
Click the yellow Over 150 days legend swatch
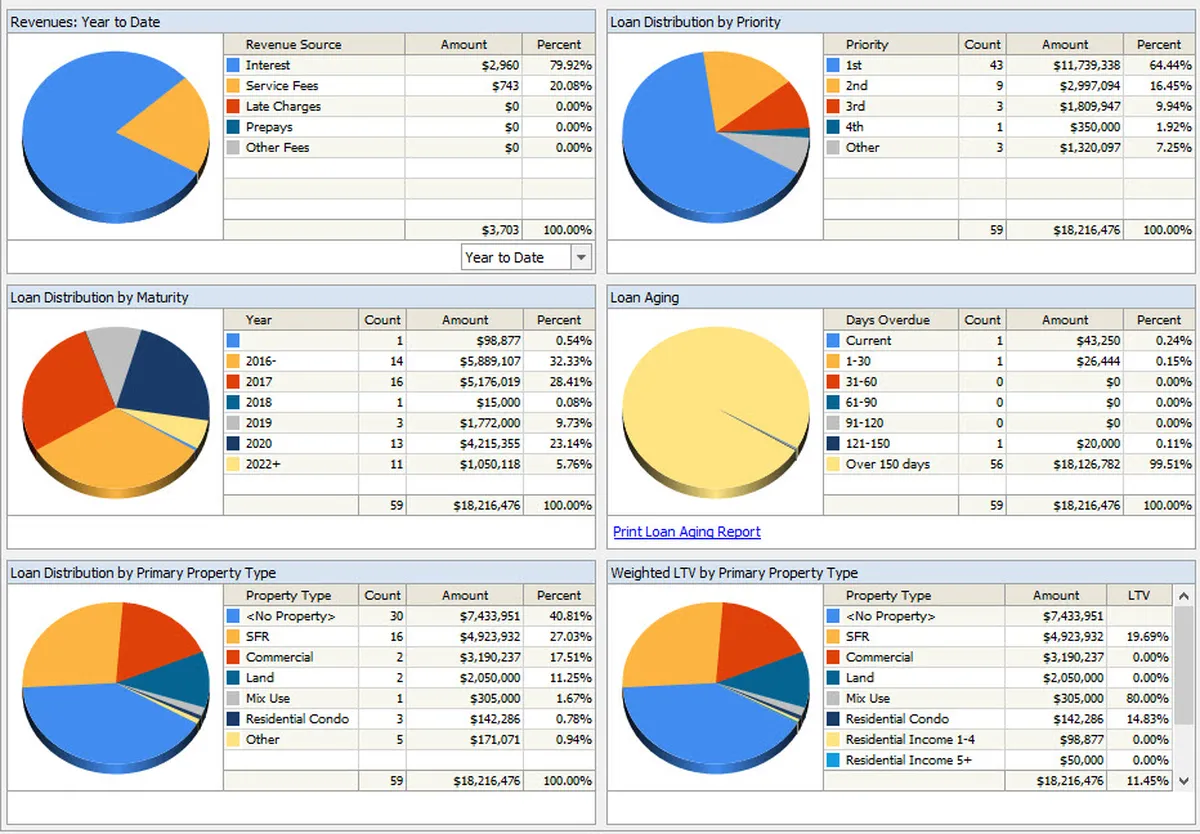click(x=833, y=464)
